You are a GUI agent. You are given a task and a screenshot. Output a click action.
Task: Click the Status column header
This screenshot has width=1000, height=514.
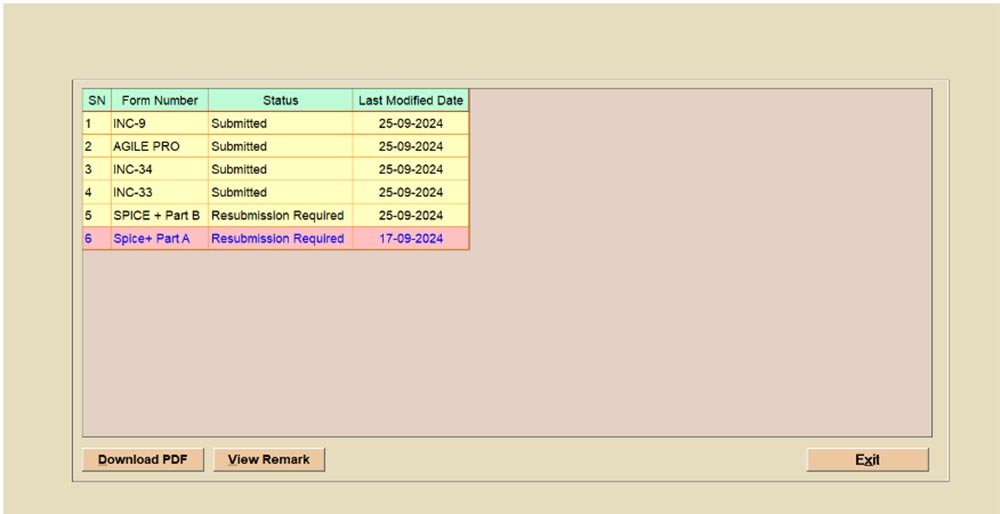click(280, 100)
